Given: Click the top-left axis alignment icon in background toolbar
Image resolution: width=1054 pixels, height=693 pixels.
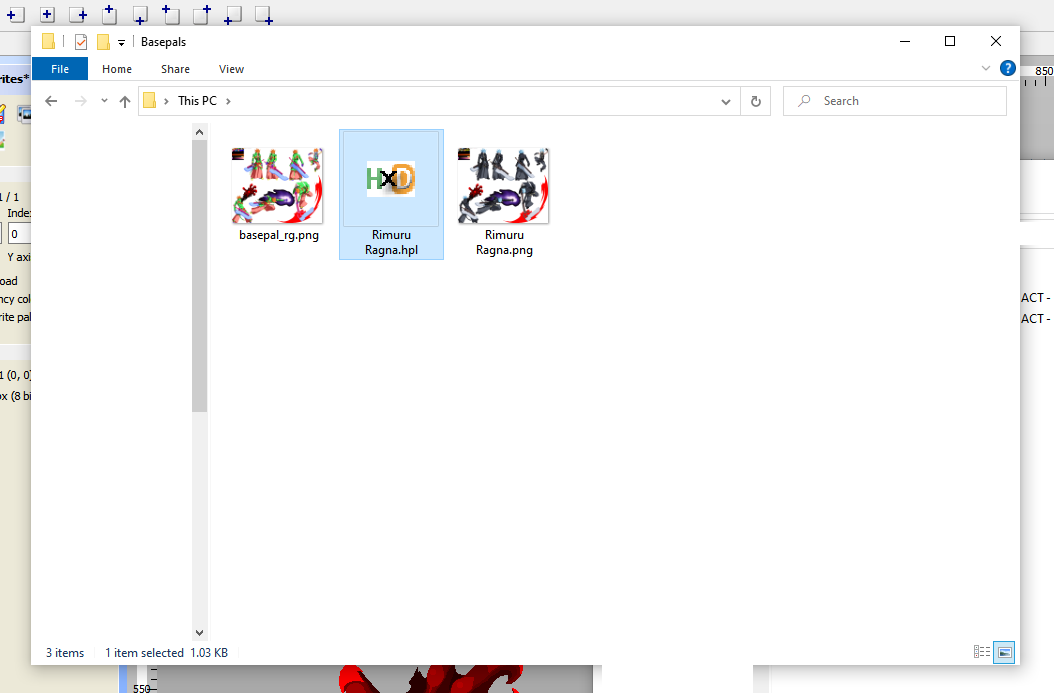Looking at the screenshot, I should pyautogui.click(x=171, y=15).
